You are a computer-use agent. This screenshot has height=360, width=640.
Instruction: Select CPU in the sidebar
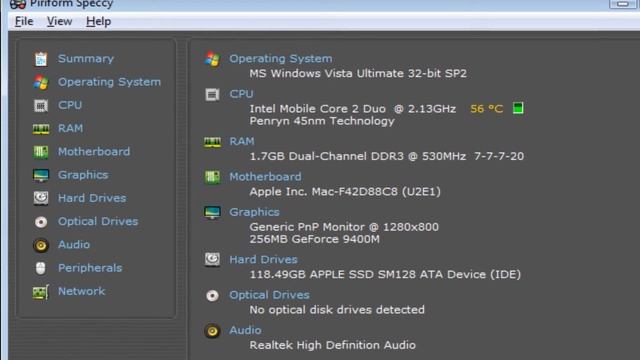(x=70, y=105)
